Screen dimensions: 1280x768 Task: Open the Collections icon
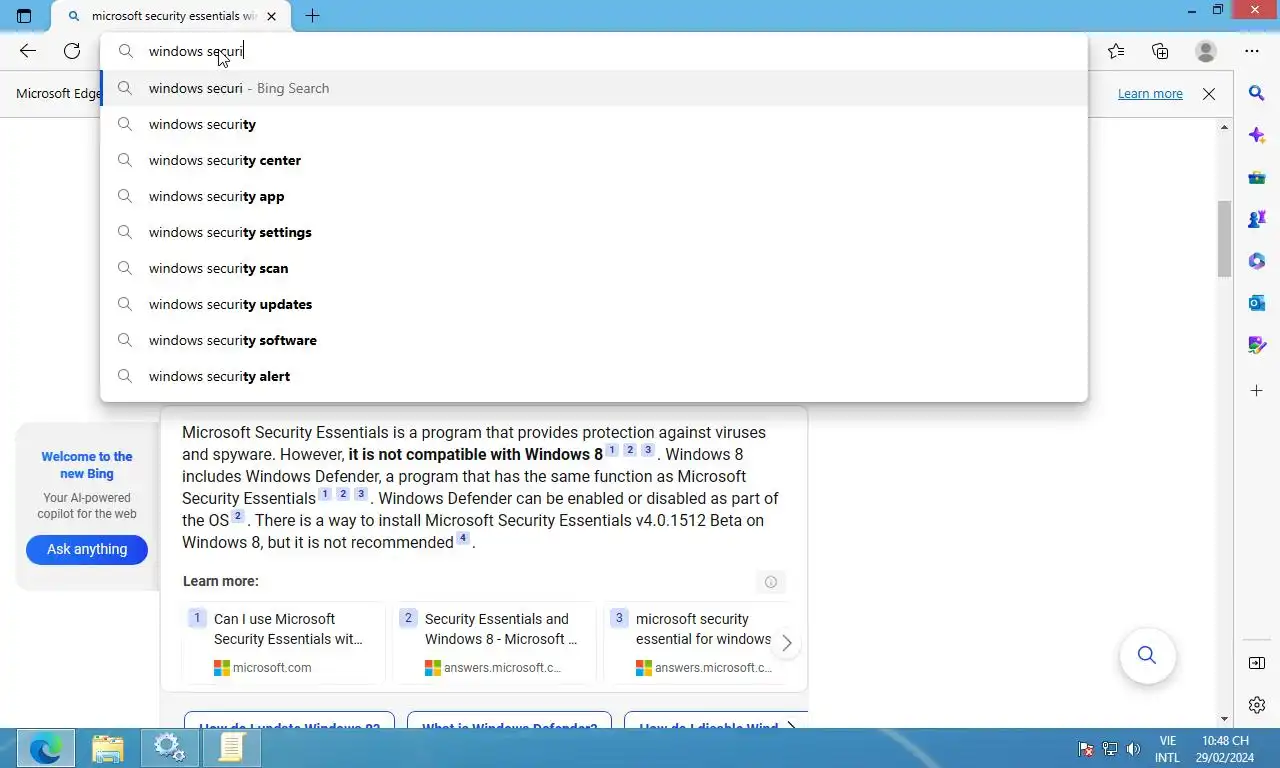click(x=1160, y=51)
